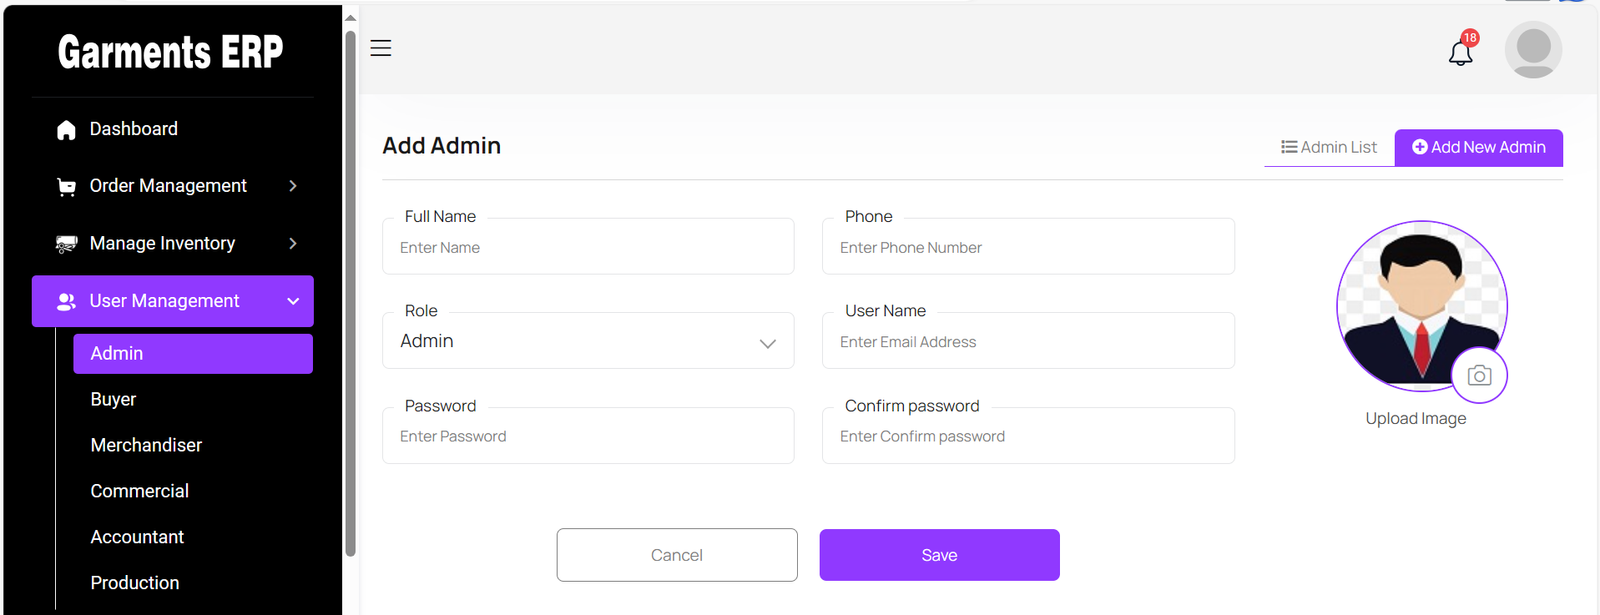Viewport: 1600px width, 615px height.
Task: Click the camera upload icon
Action: pos(1479,375)
